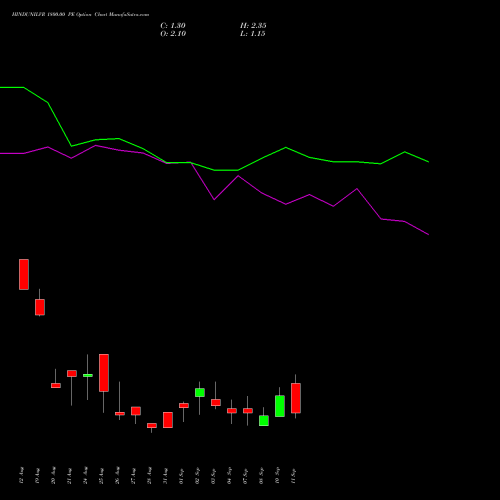Click the close value C: 1.30
The image size is (500, 500).
[173, 26]
